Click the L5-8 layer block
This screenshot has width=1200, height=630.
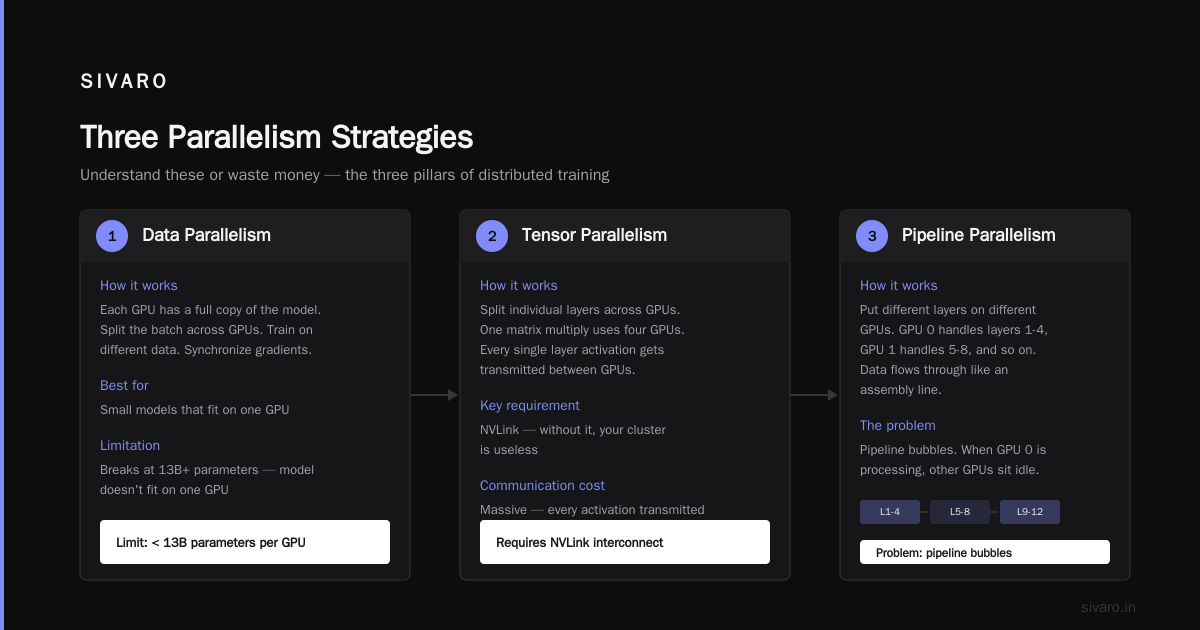click(x=960, y=512)
